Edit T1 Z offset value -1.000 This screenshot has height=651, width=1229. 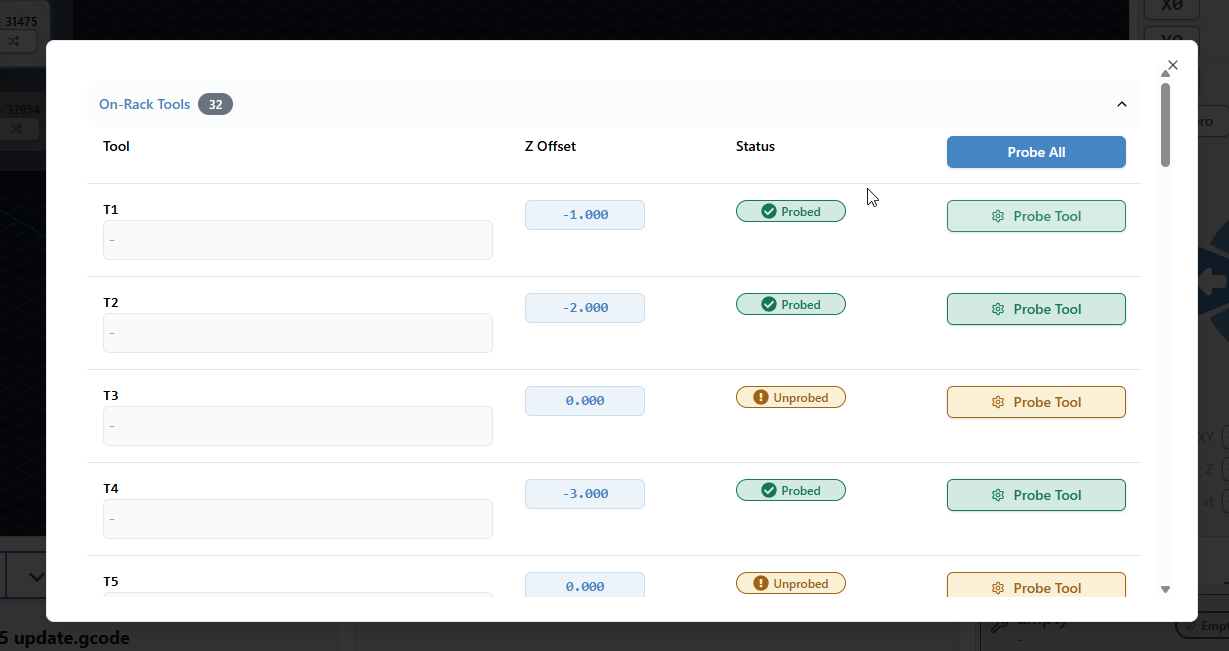pyautogui.click(x=585, y=215)
